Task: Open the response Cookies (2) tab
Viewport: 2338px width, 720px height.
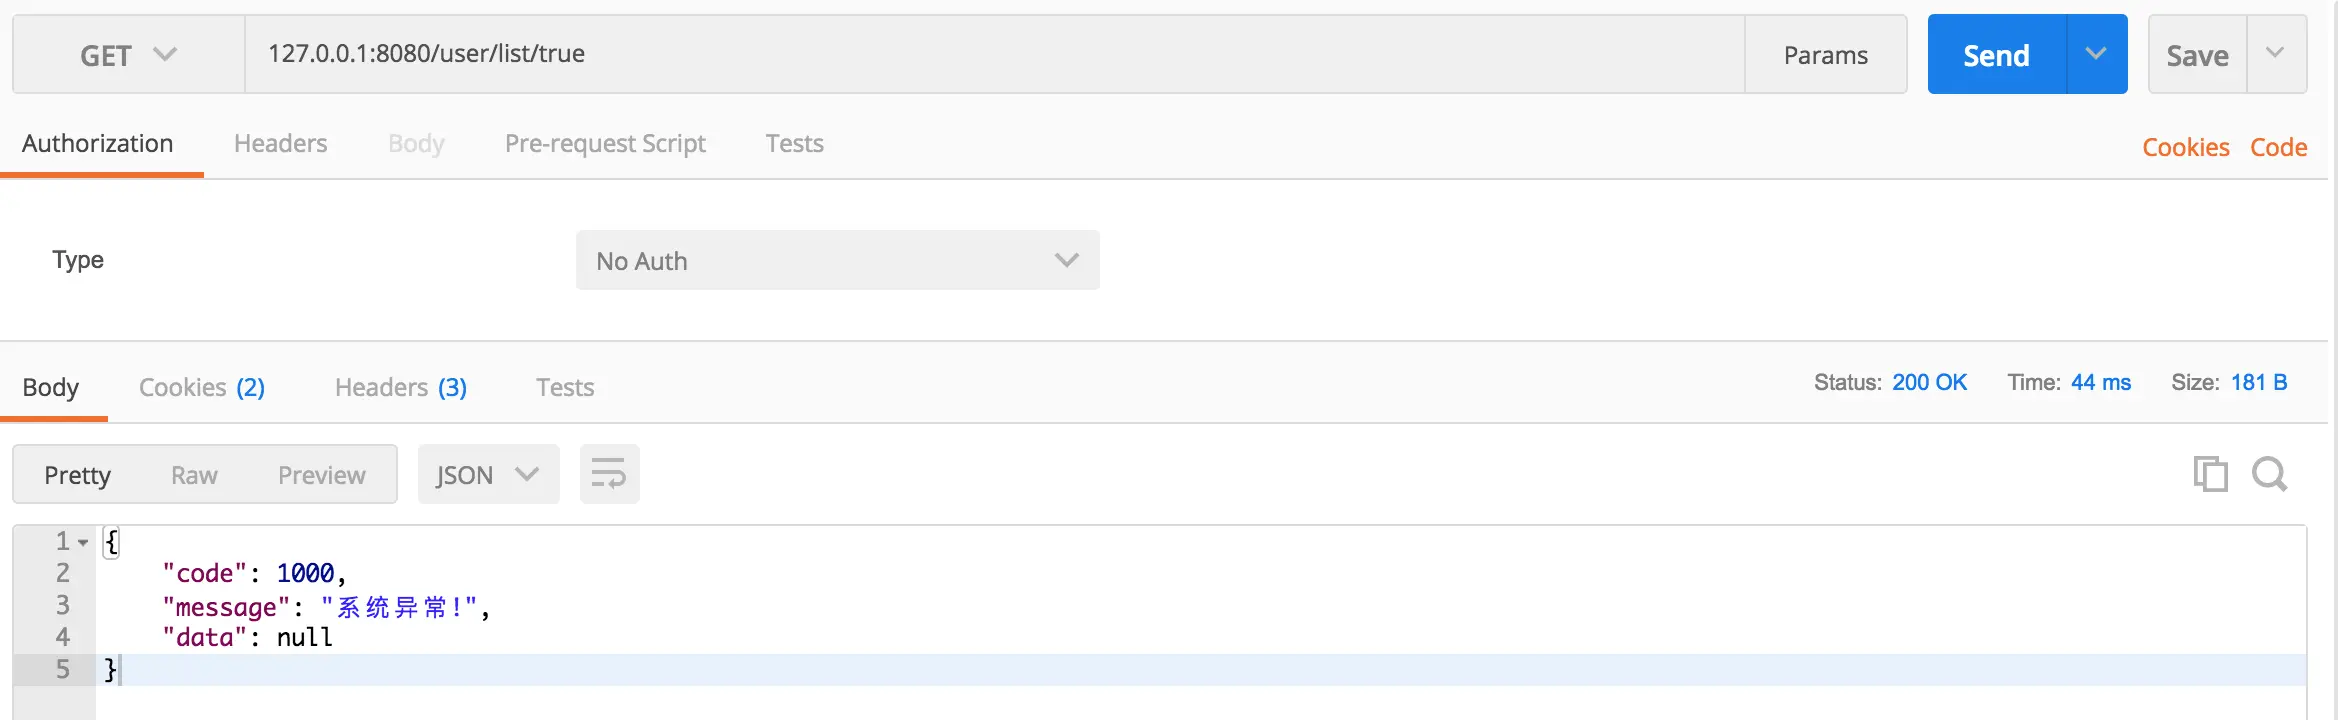Action: click(x=202, y=387)
